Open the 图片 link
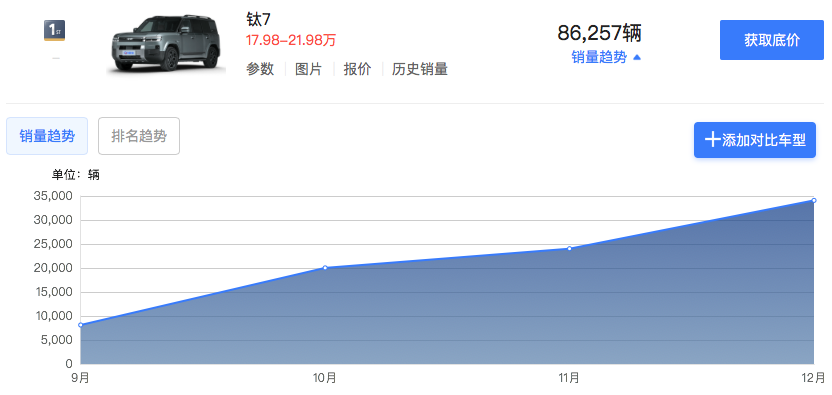 309,69
